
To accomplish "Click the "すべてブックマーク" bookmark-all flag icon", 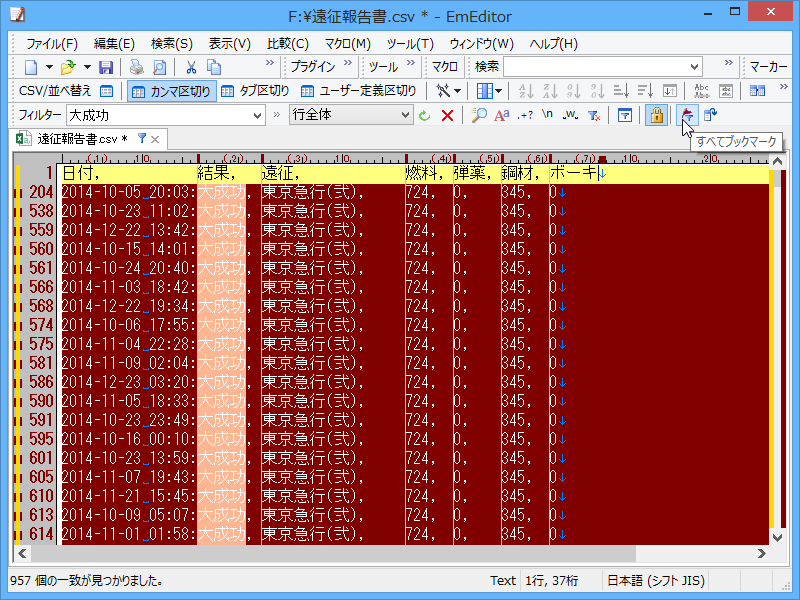I will [x=686, y=115].
